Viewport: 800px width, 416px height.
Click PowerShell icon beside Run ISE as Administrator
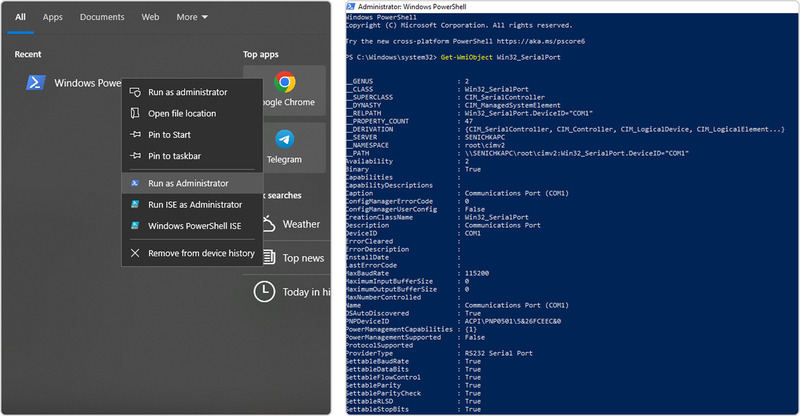pos(135,204)
